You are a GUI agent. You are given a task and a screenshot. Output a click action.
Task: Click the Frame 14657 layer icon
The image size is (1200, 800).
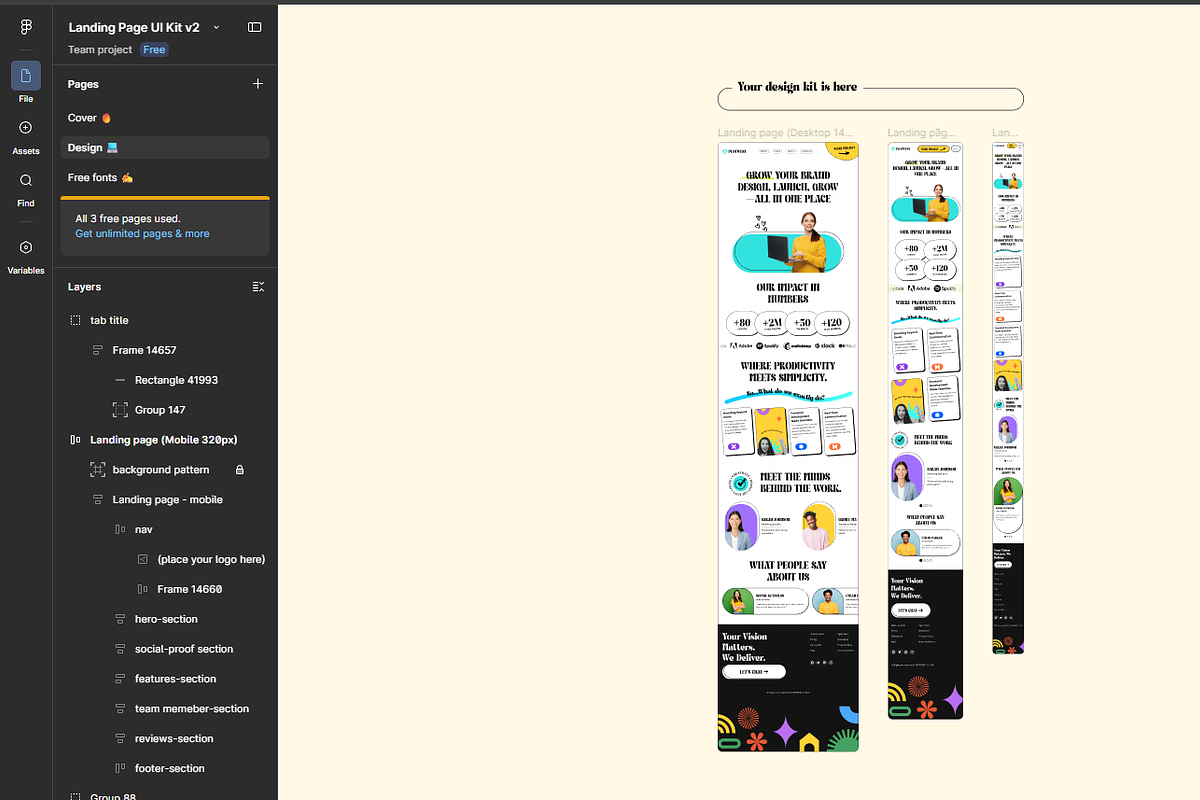[x=97, y=350]
